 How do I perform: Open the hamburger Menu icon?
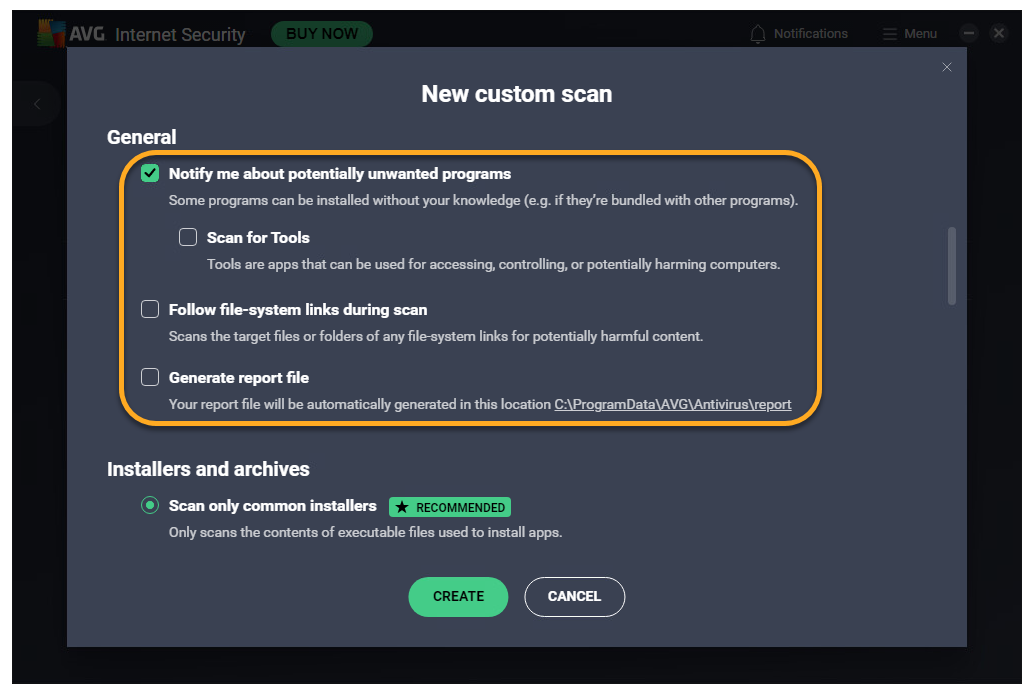pyautogui.click(x=890, y=34)
